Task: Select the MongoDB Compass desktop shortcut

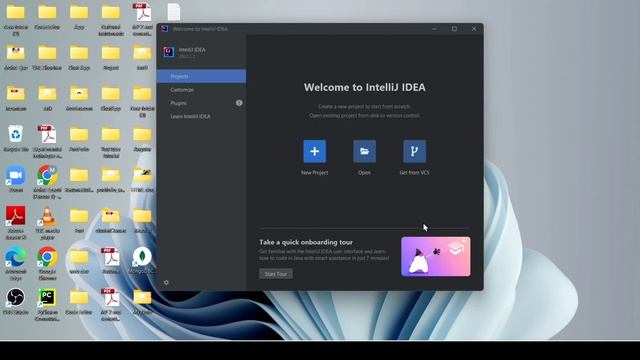Action: pos(142,261)
